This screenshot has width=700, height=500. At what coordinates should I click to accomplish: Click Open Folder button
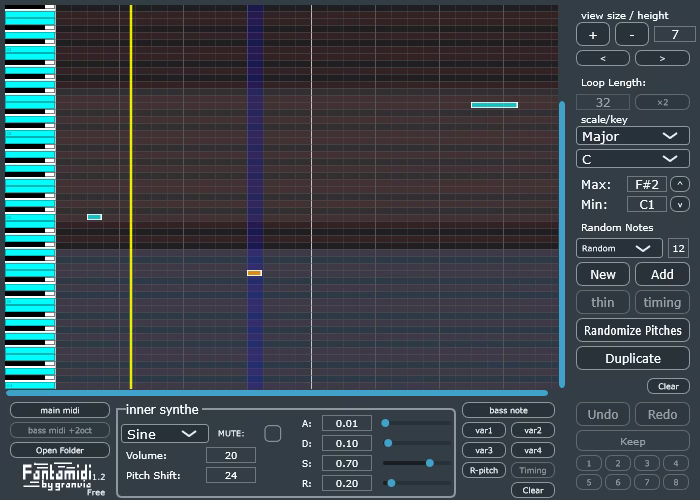click(x=60, y=450)
